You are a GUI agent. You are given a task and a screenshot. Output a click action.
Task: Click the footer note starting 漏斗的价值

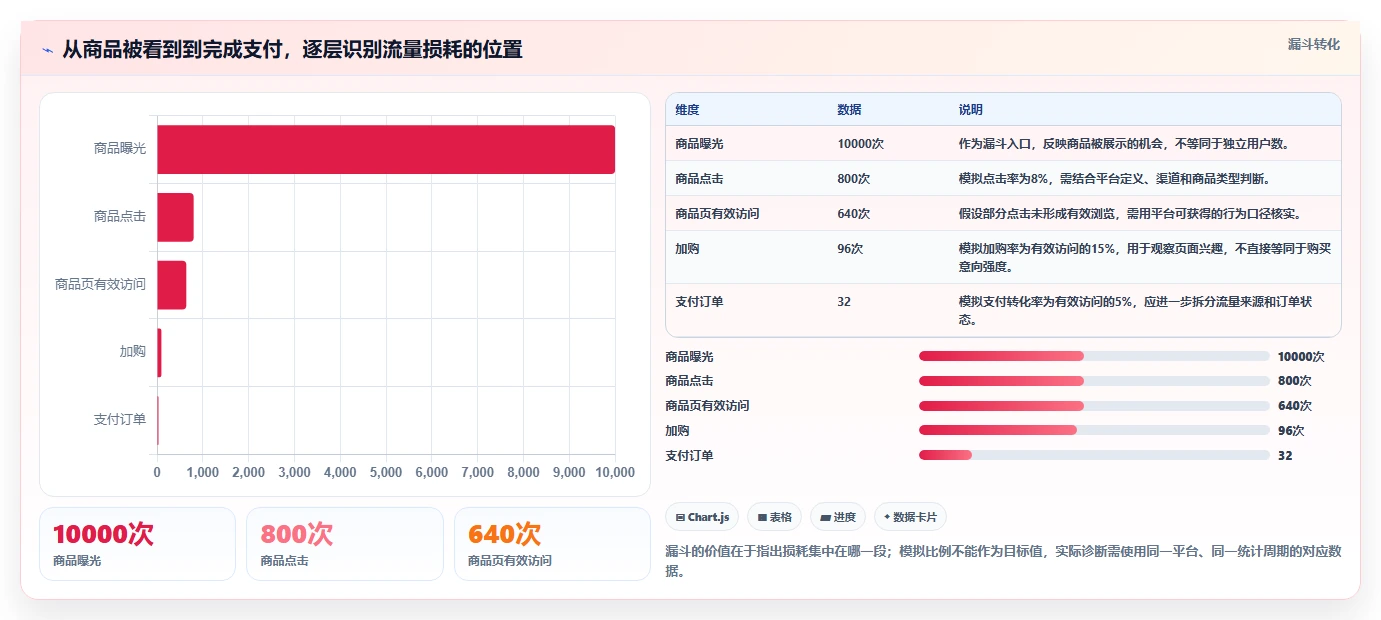(1002, 561)
